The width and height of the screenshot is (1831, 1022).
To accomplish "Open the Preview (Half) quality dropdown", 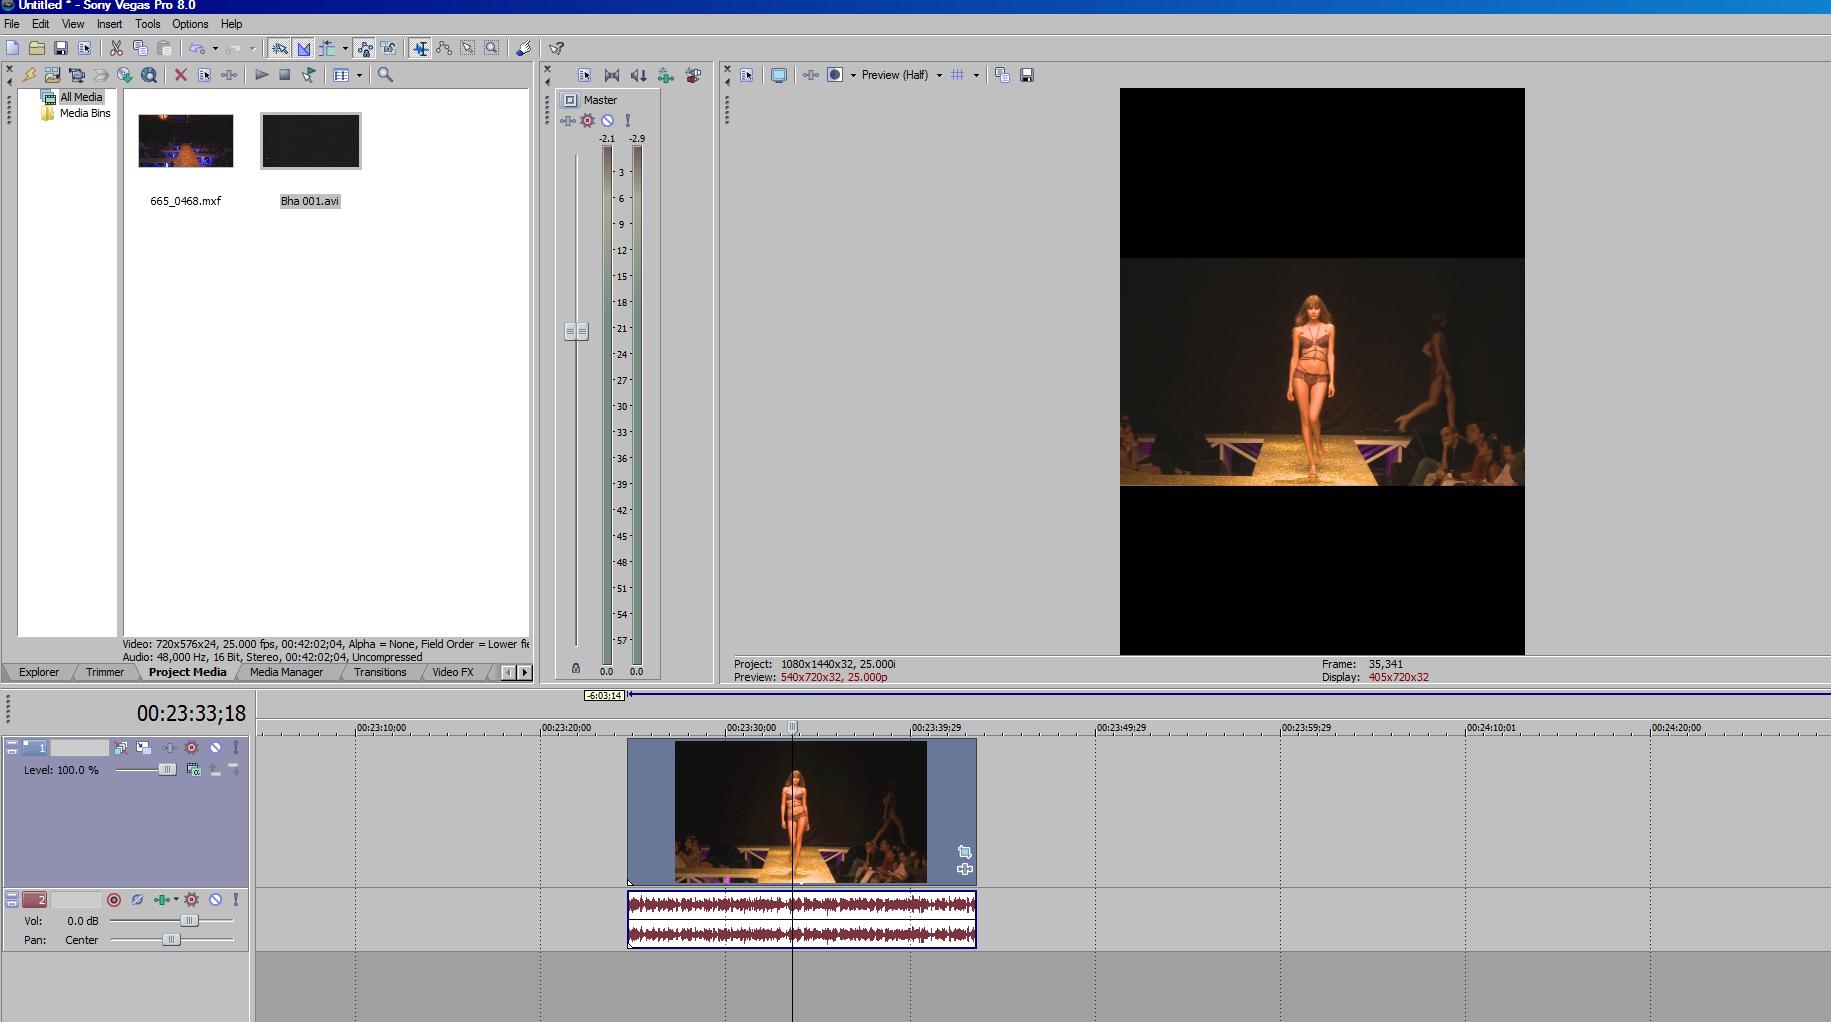I will coord(900,75).
